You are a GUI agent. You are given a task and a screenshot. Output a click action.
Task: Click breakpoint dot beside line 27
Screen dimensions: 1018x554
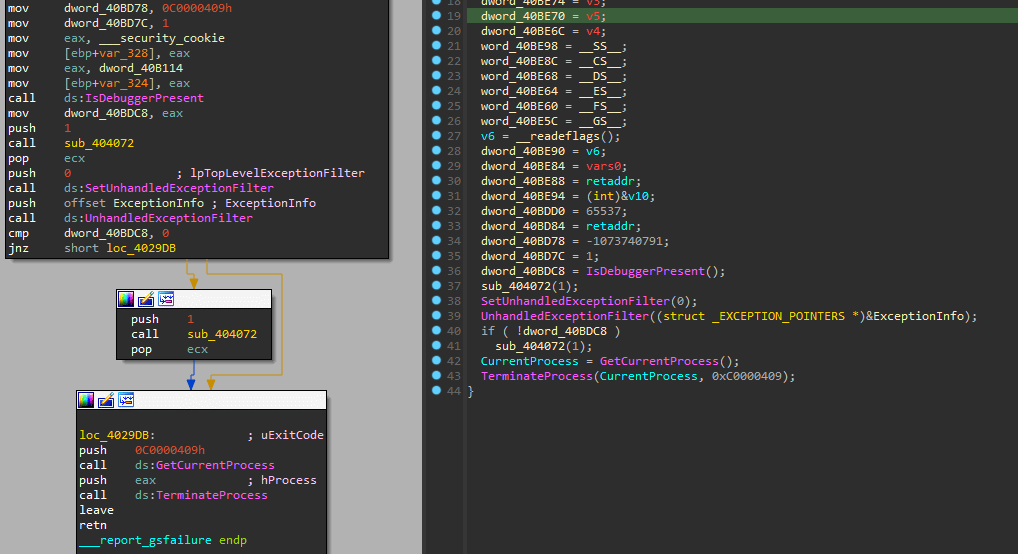[437, 136]
